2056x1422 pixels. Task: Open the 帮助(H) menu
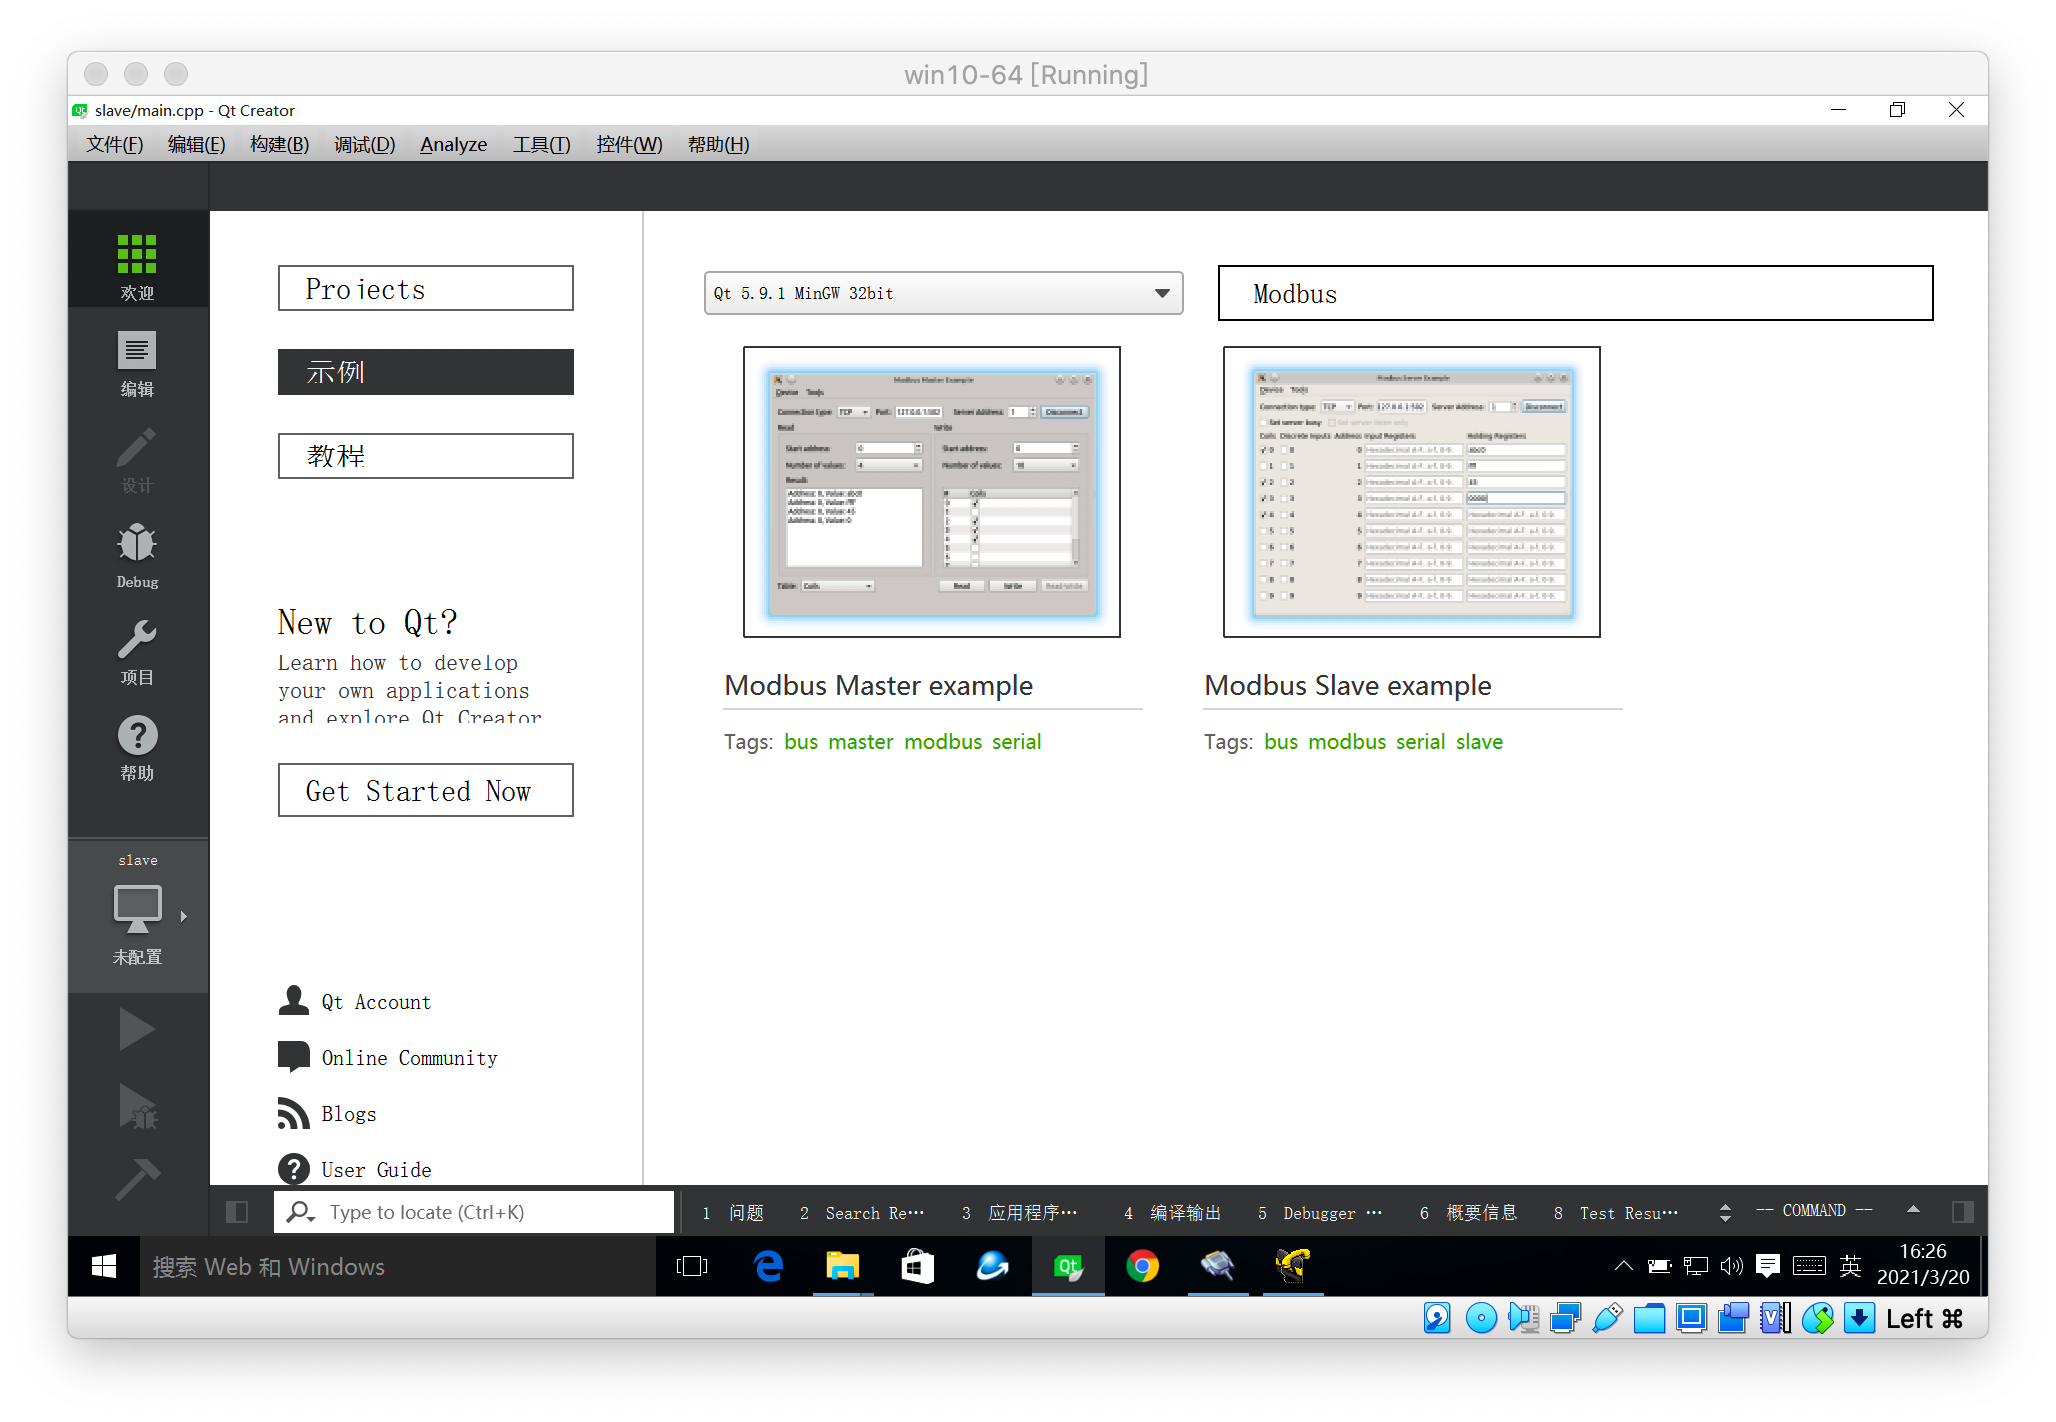coord(718,144)
